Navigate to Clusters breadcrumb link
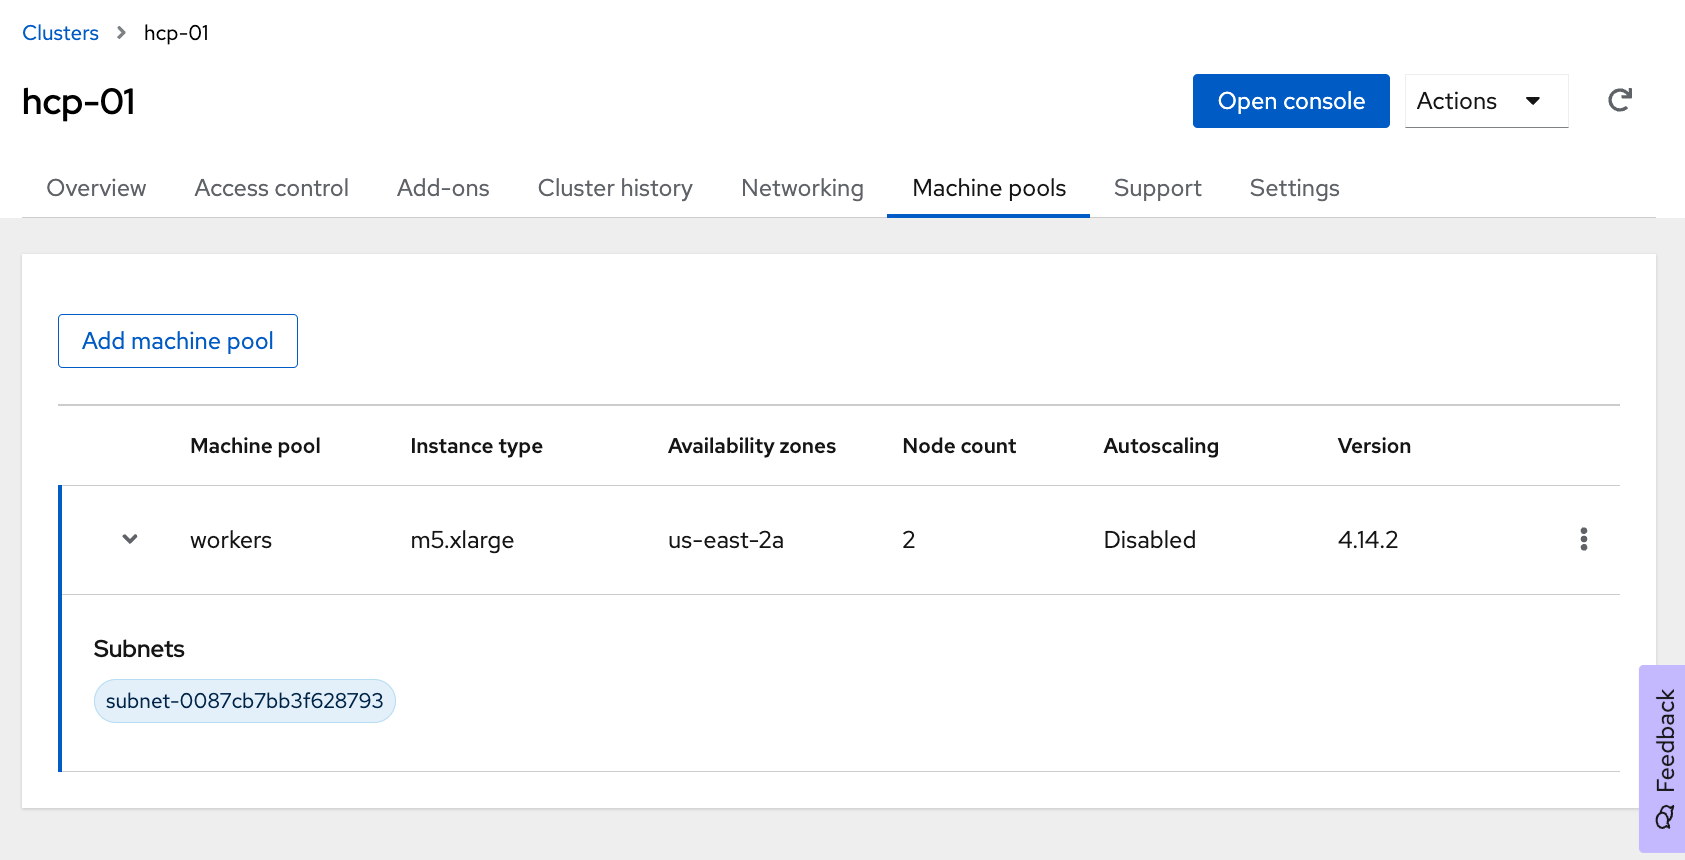Screen dimensions: 1685x860 click(60, 33)
